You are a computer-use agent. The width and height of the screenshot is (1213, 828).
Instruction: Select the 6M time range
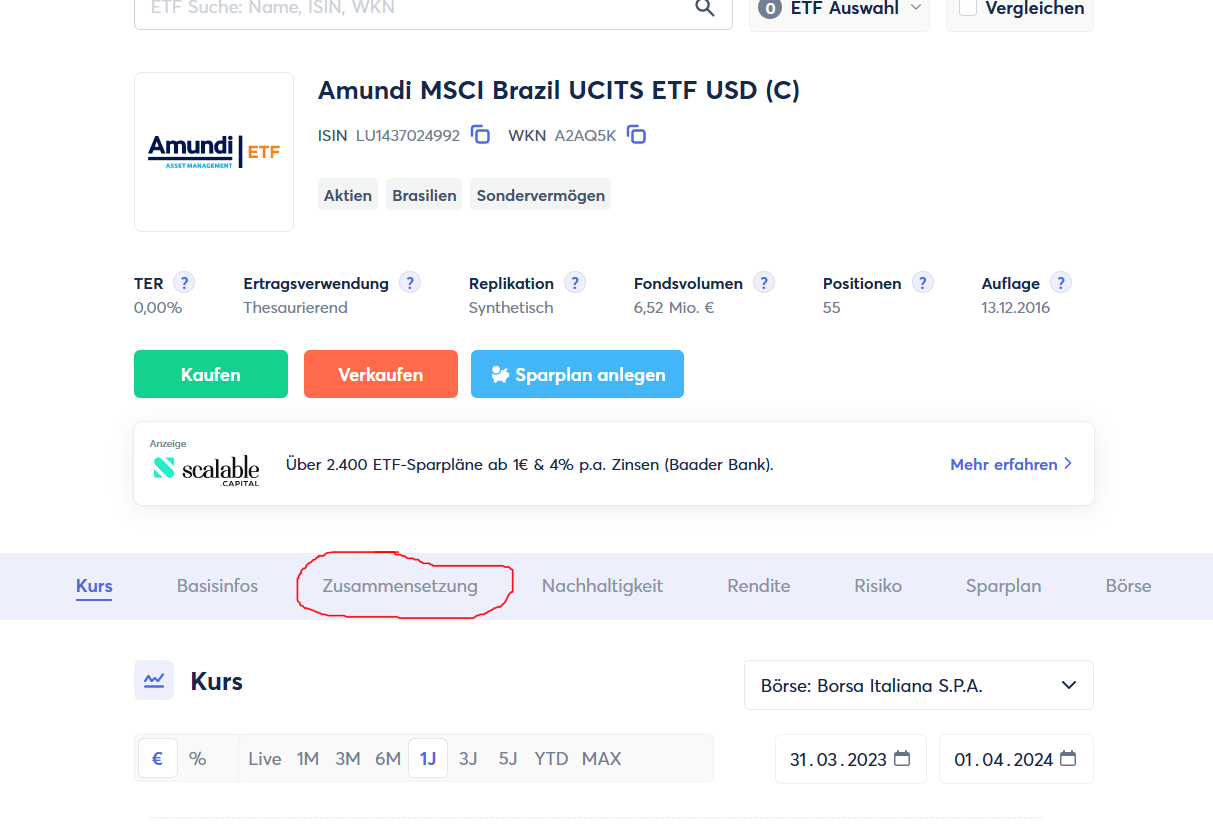388,759
